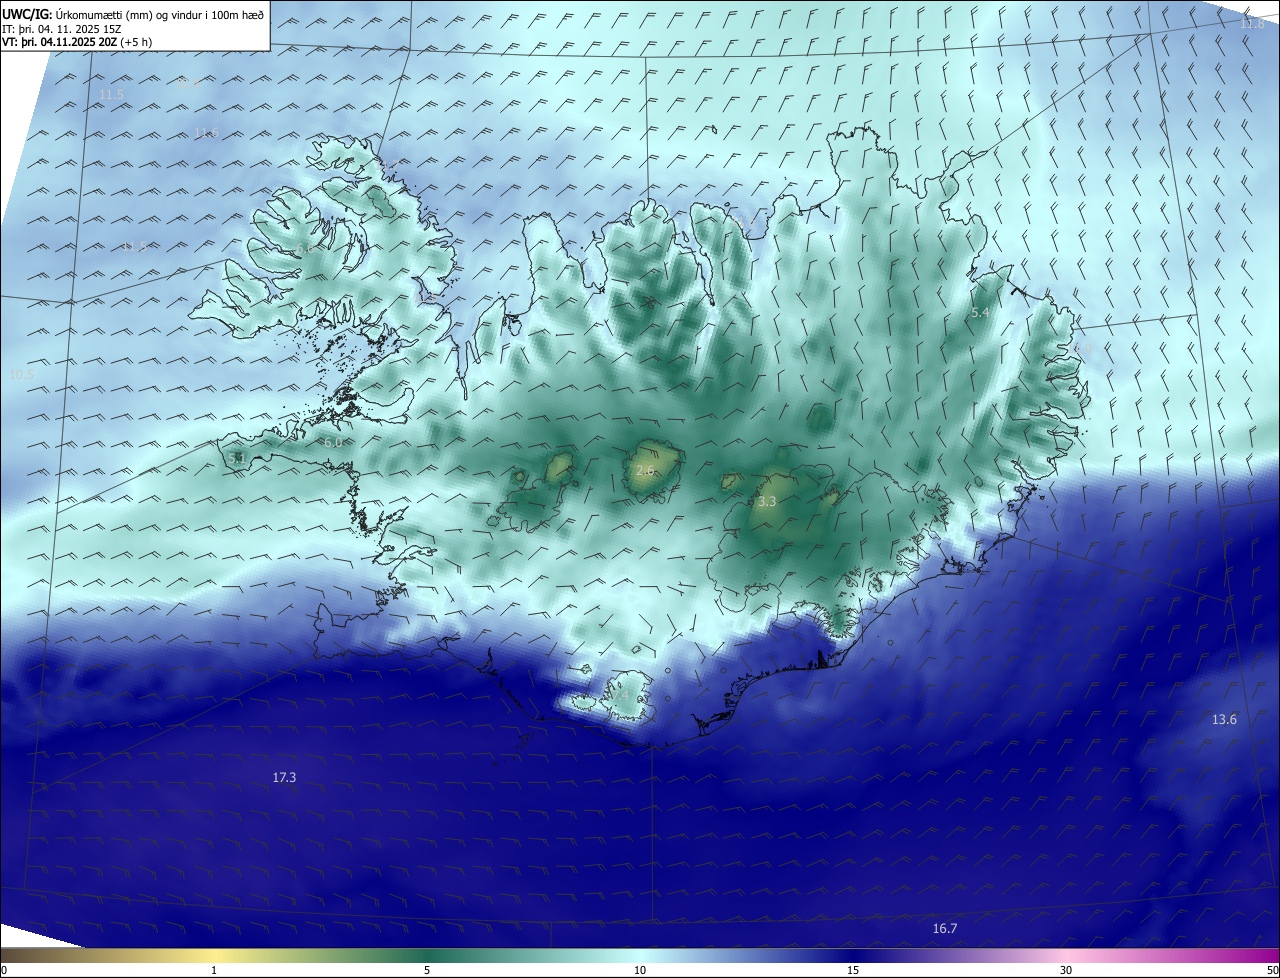Click the 7.4 value on the small glacier
The image size is (1280, 978).
click(622, 693)
